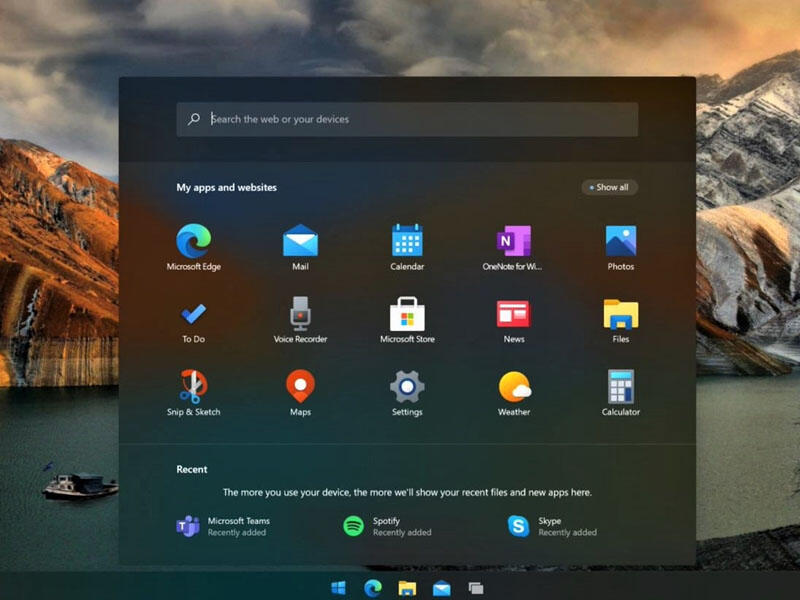
Task: Open the Files app in the grid
Action: pos(620,315)
